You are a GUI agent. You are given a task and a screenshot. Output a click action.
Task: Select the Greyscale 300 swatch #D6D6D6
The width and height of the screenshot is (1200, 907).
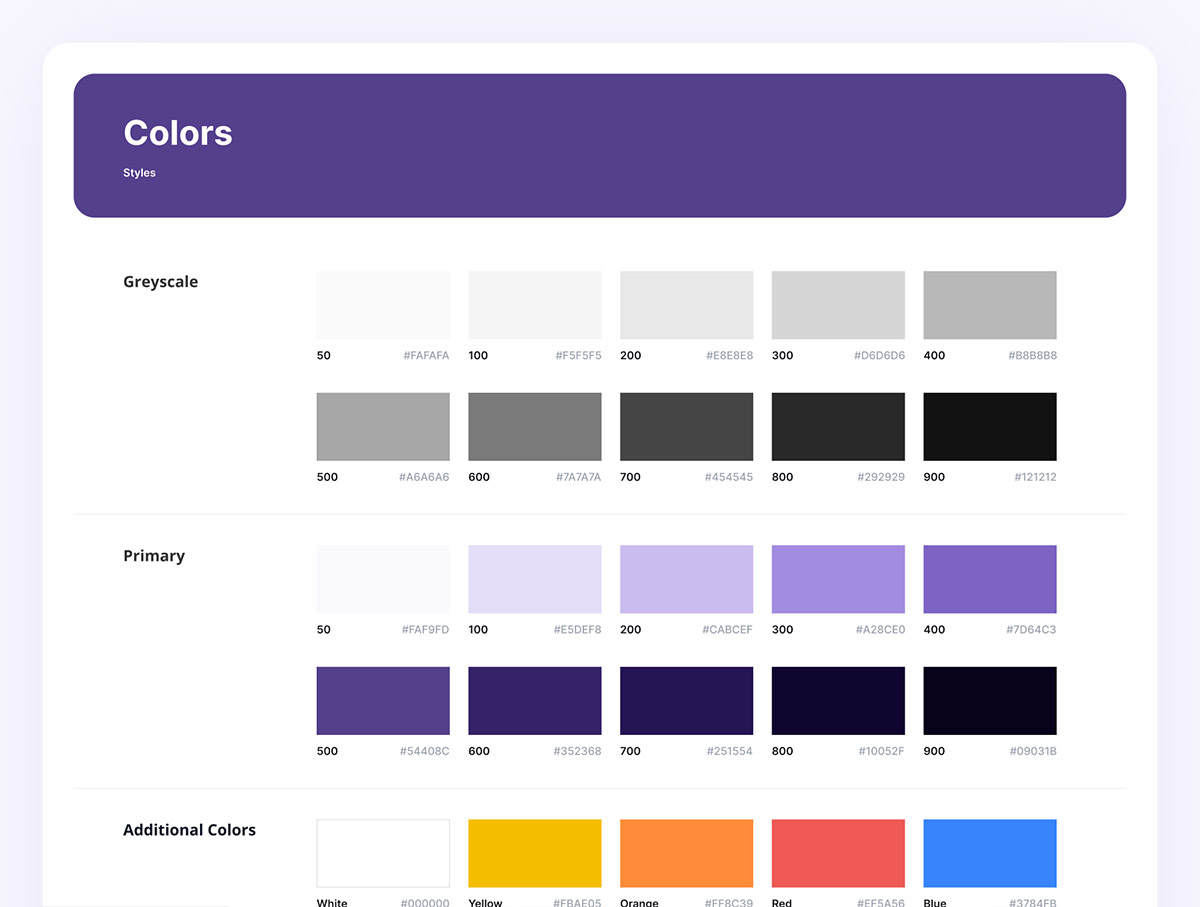click(838, 305)
